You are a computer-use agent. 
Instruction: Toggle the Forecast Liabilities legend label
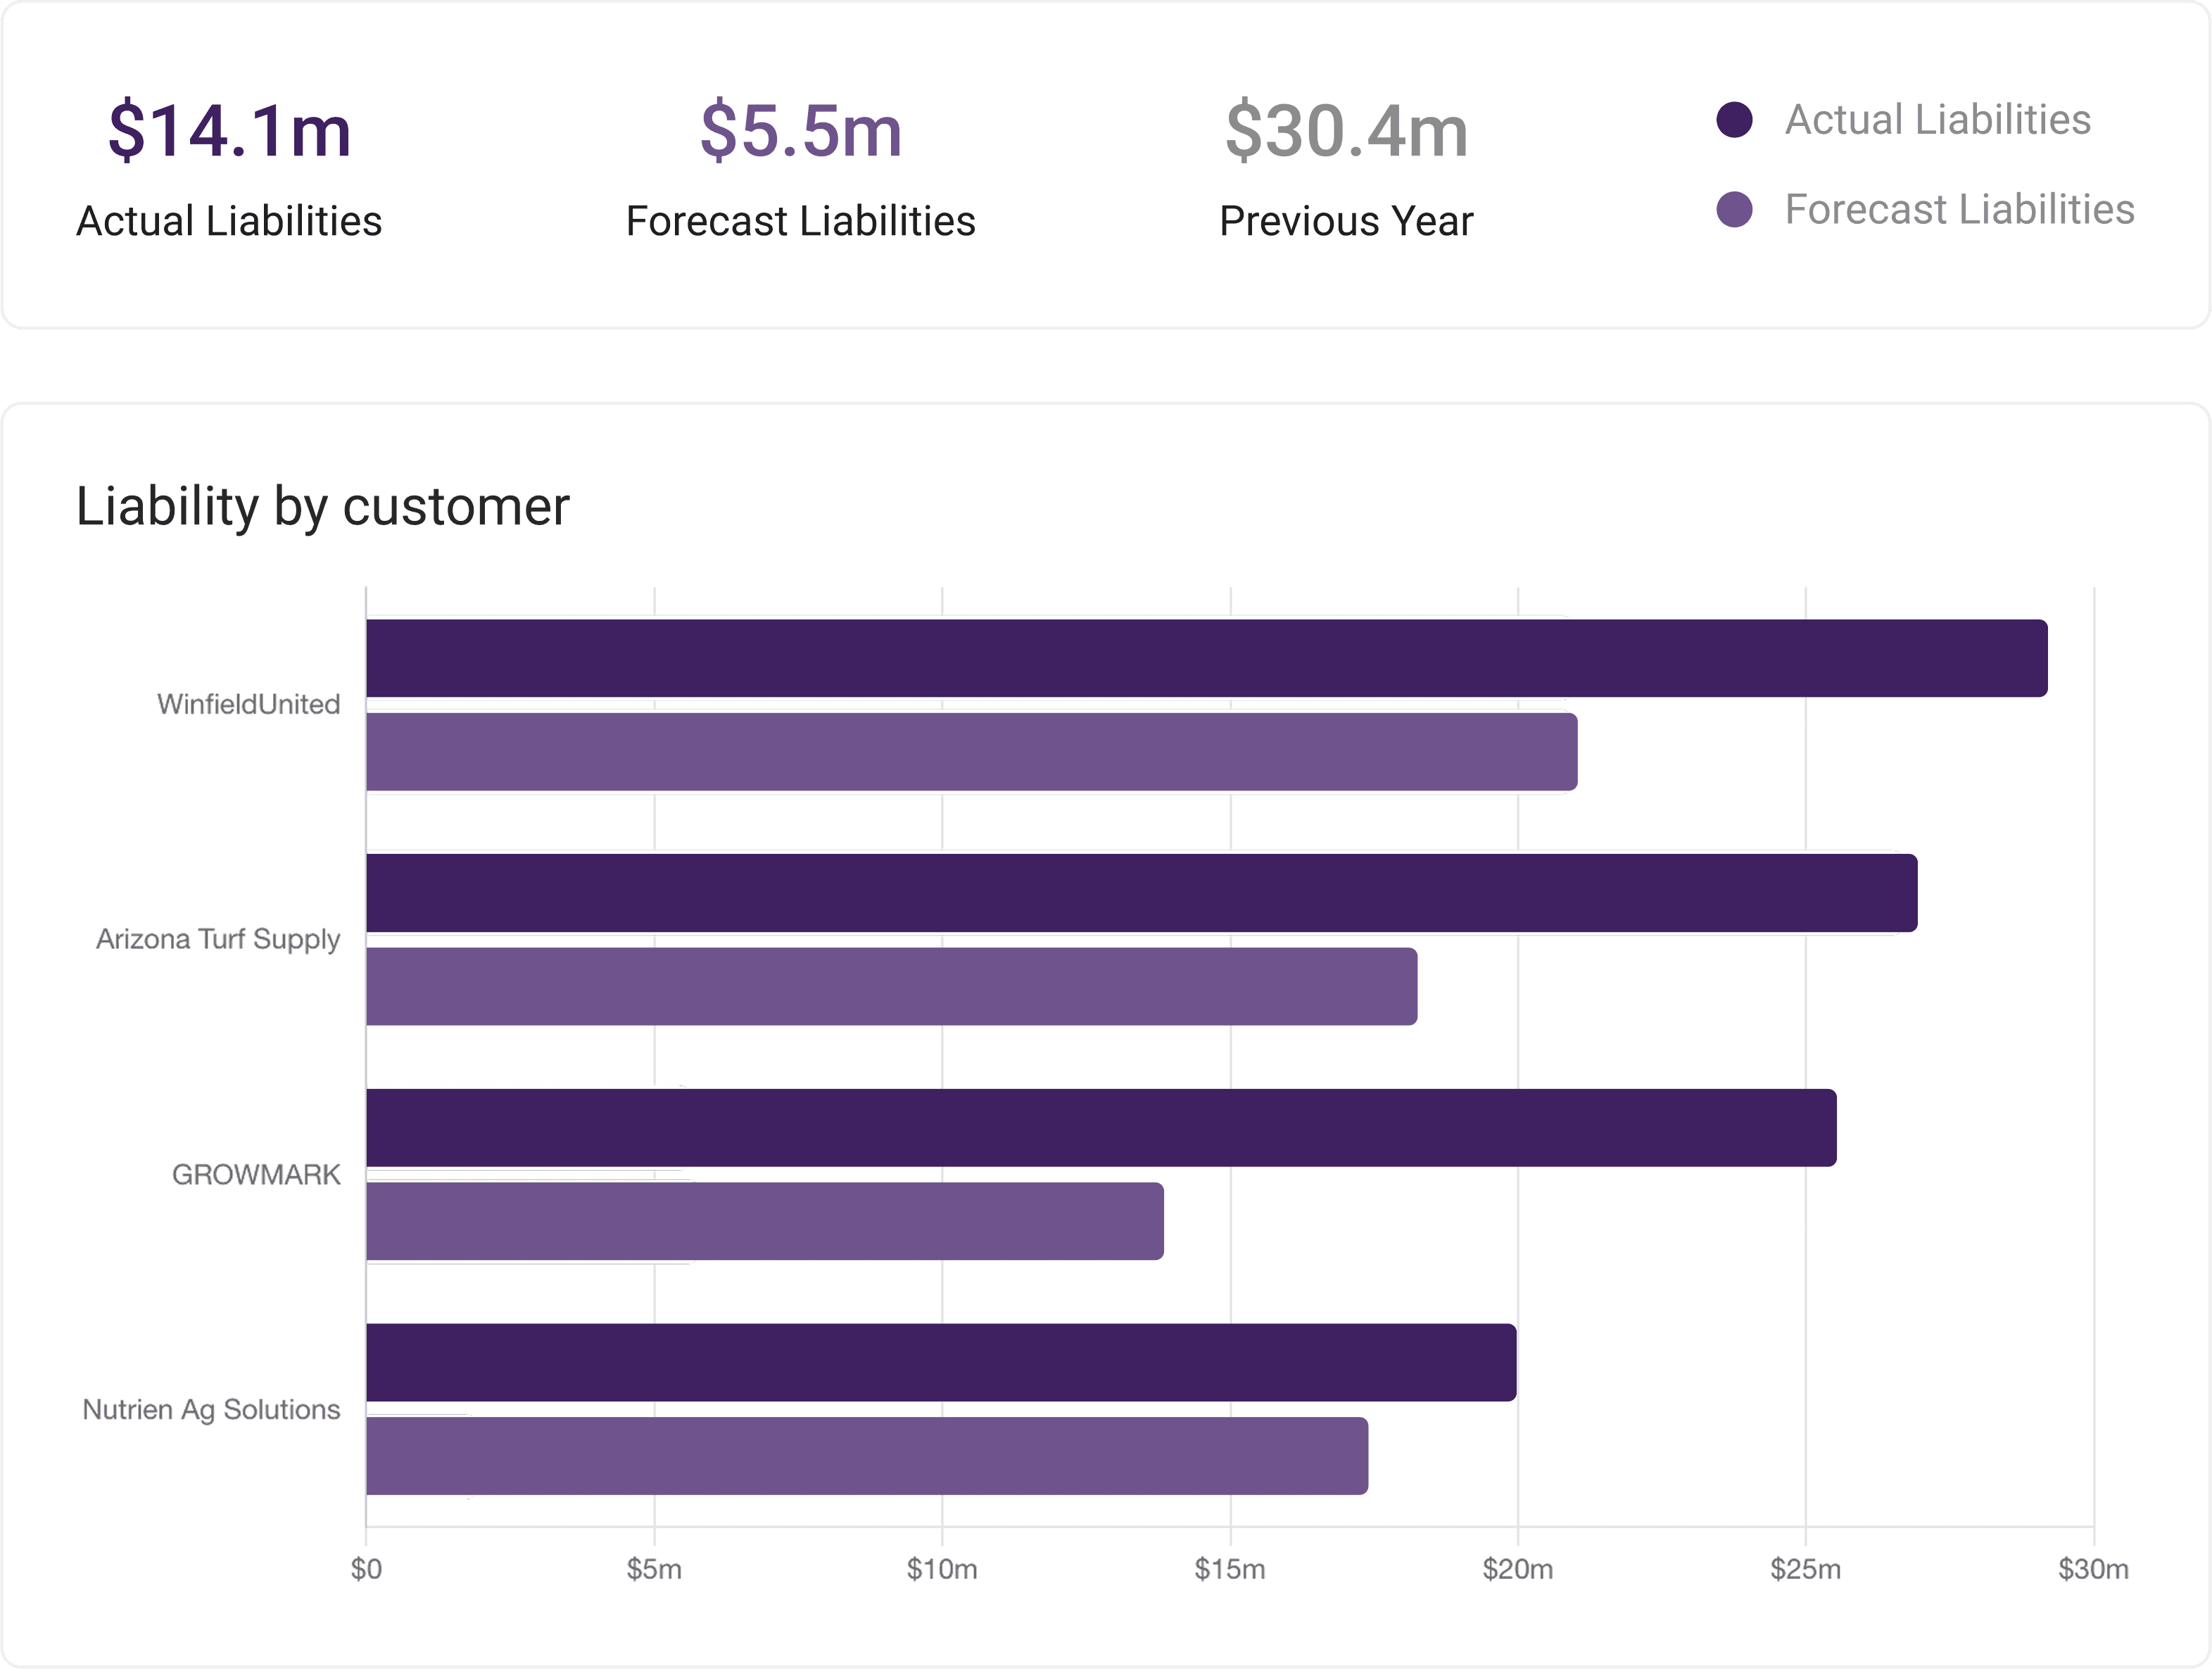[1959, 210]
